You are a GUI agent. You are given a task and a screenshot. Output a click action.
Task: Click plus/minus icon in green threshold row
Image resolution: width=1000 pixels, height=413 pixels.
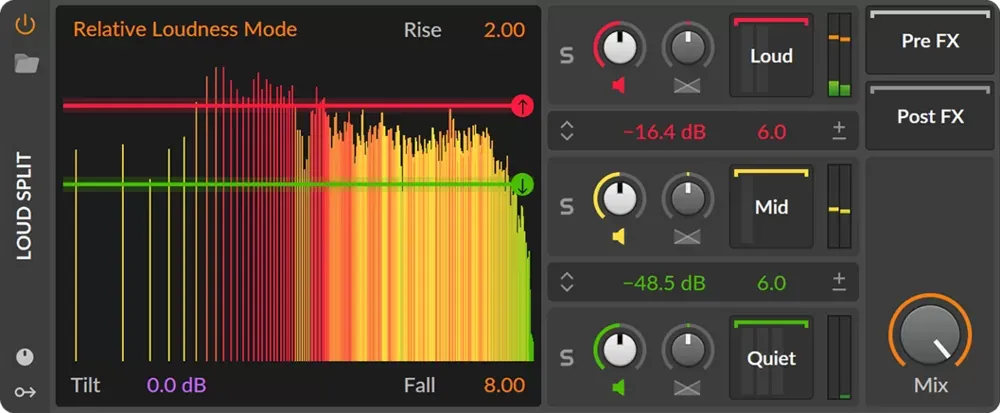(x=839, y=282)
